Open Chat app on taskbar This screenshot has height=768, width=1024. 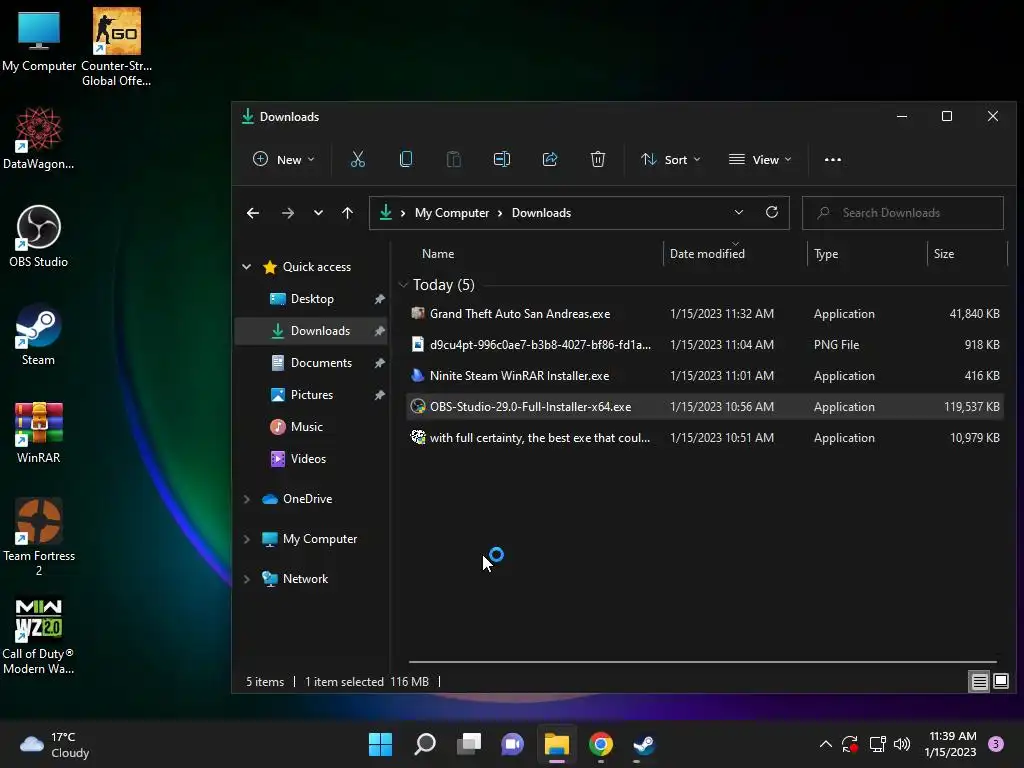(x=513, y=744)
